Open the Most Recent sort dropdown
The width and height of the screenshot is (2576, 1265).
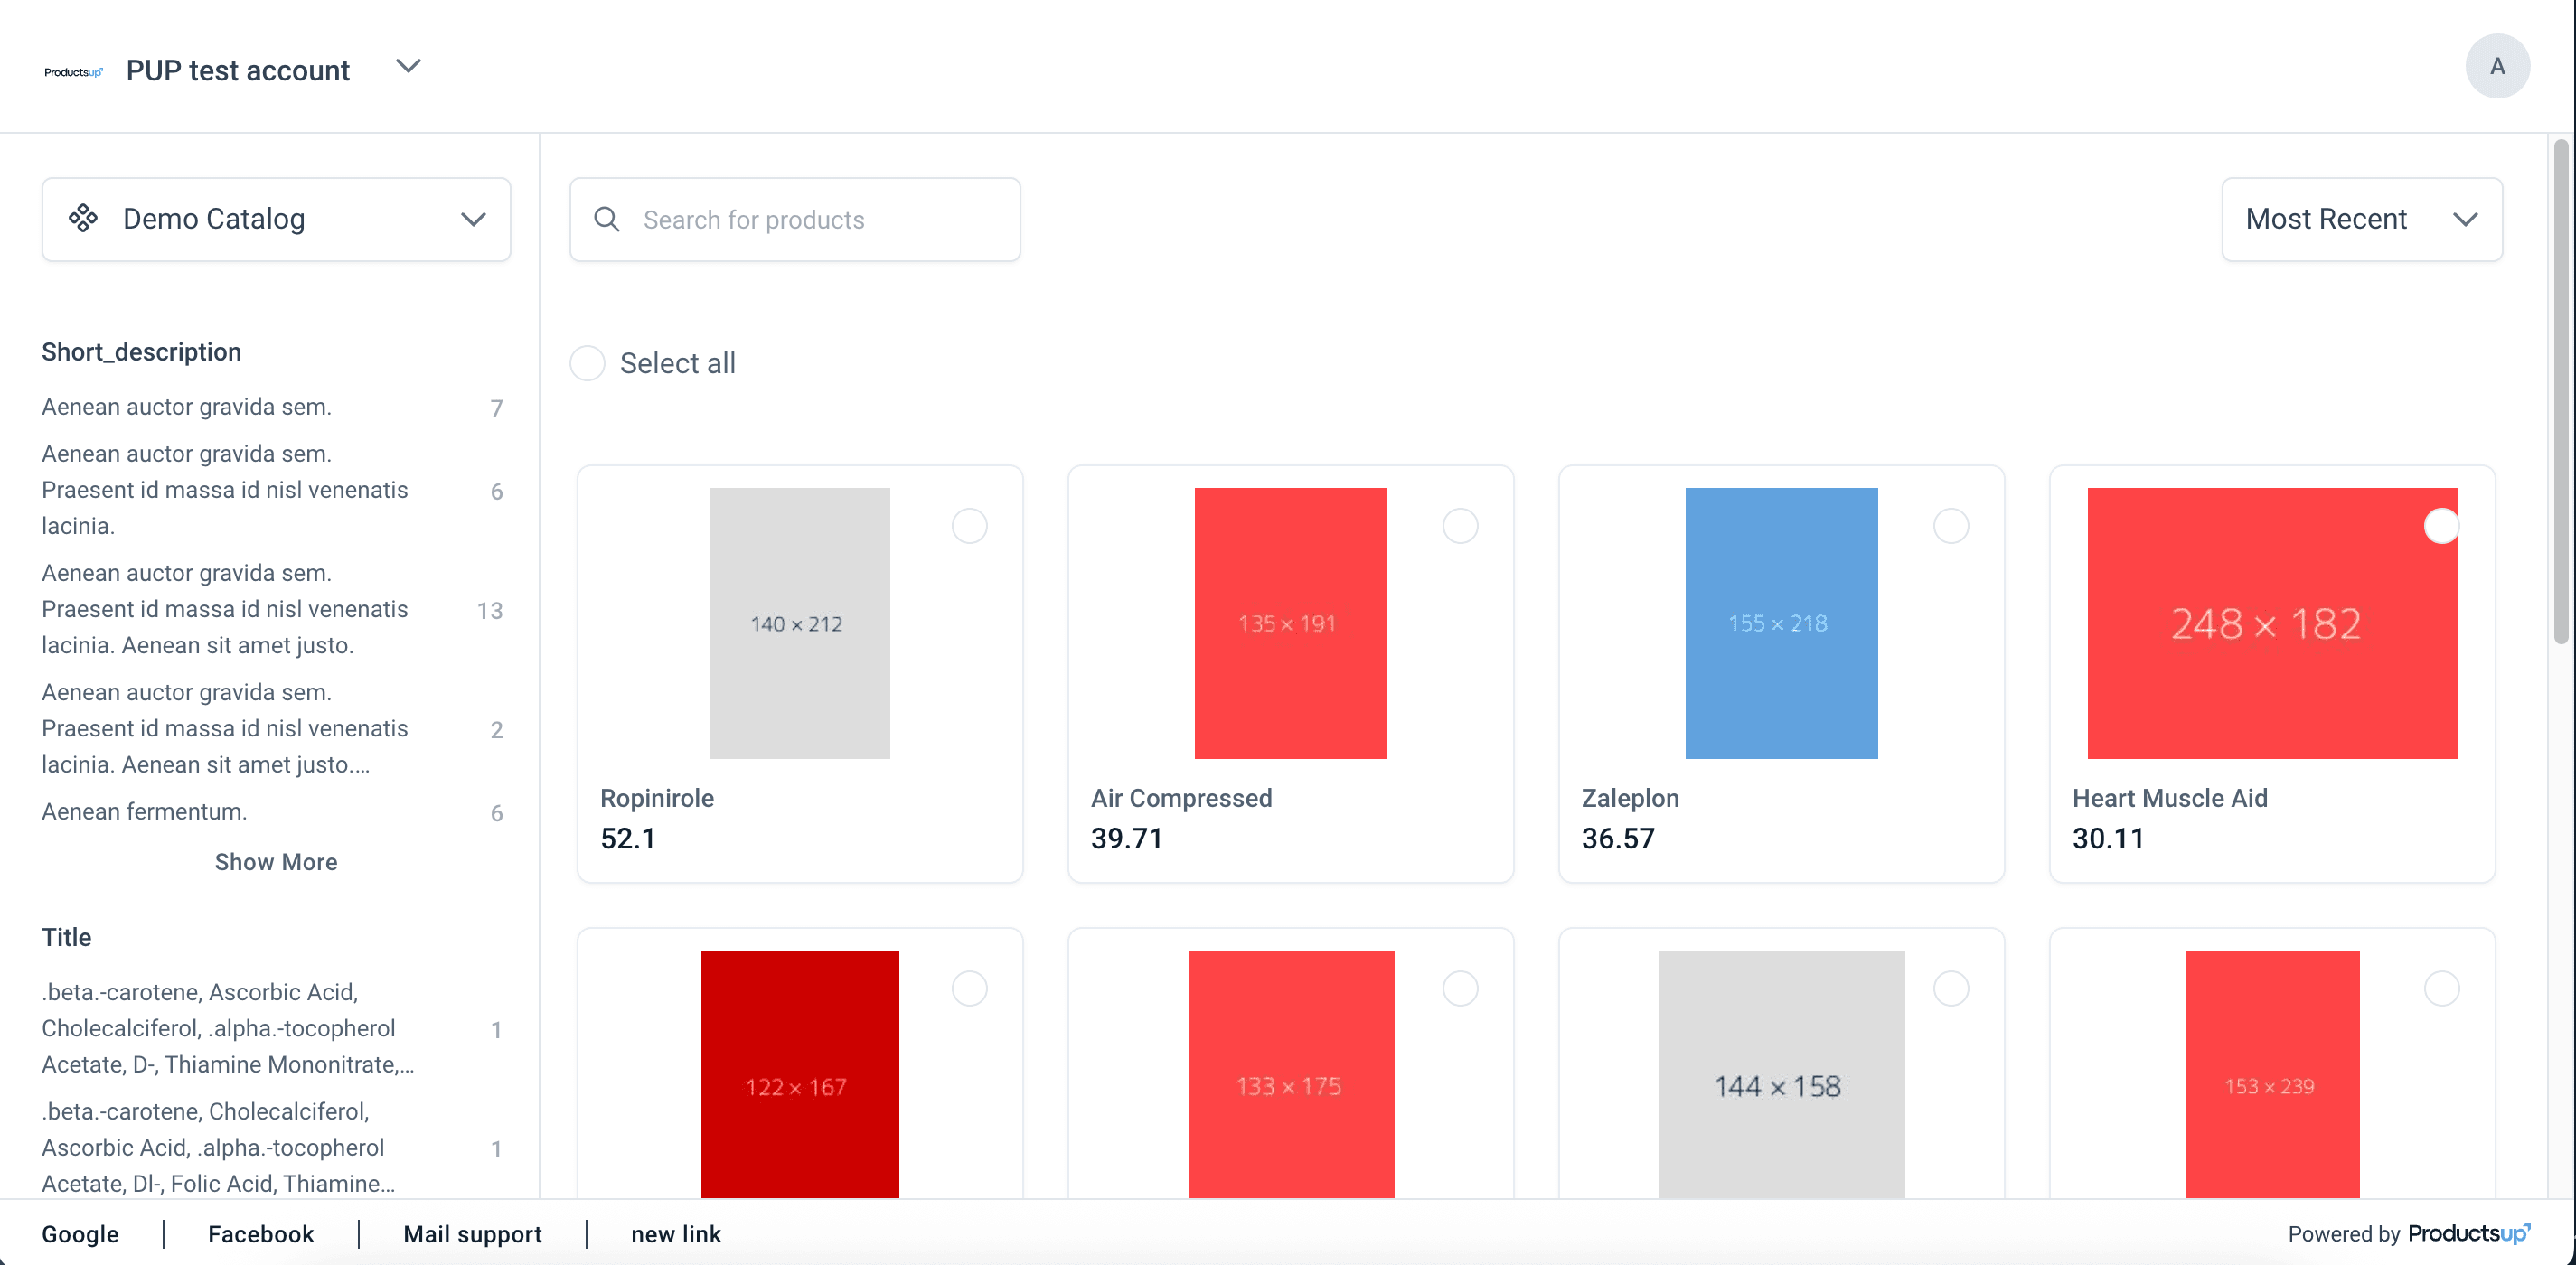pyautogui.click(x=2361, y=219)
